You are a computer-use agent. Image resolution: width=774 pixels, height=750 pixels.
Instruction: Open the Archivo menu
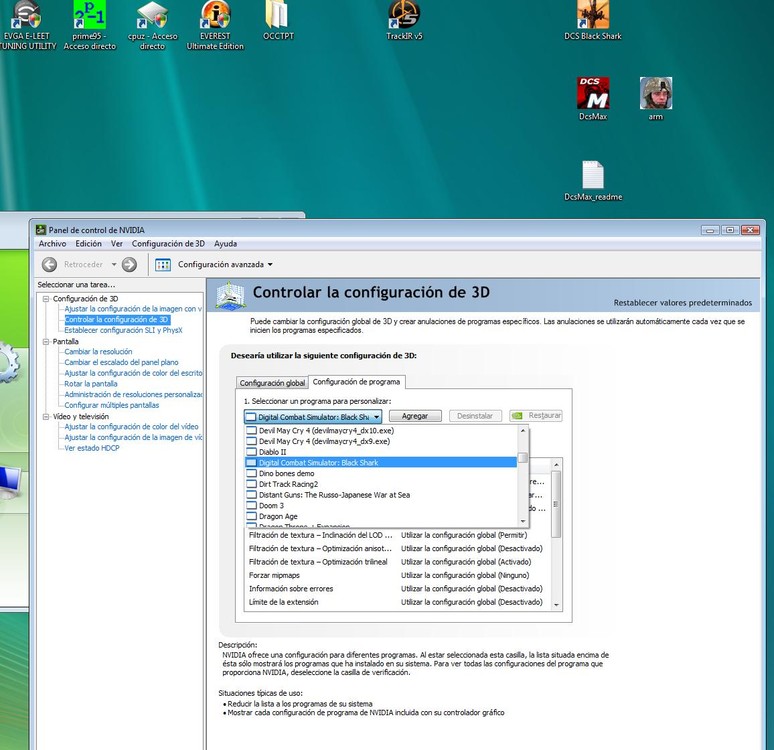pyautogui.click(x=52, y=244)
